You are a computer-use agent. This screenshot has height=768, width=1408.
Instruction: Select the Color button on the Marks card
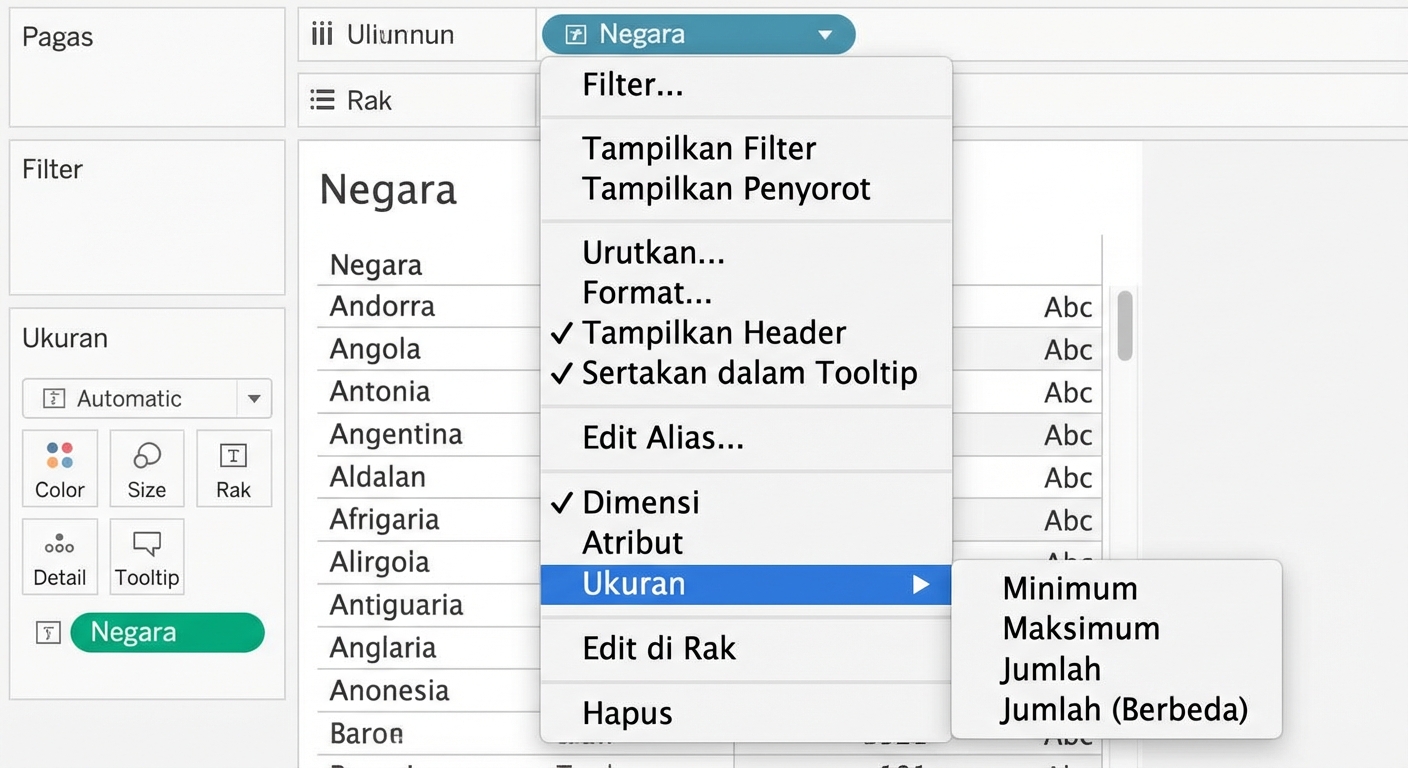pyautogui.click(x=59, y=468)
